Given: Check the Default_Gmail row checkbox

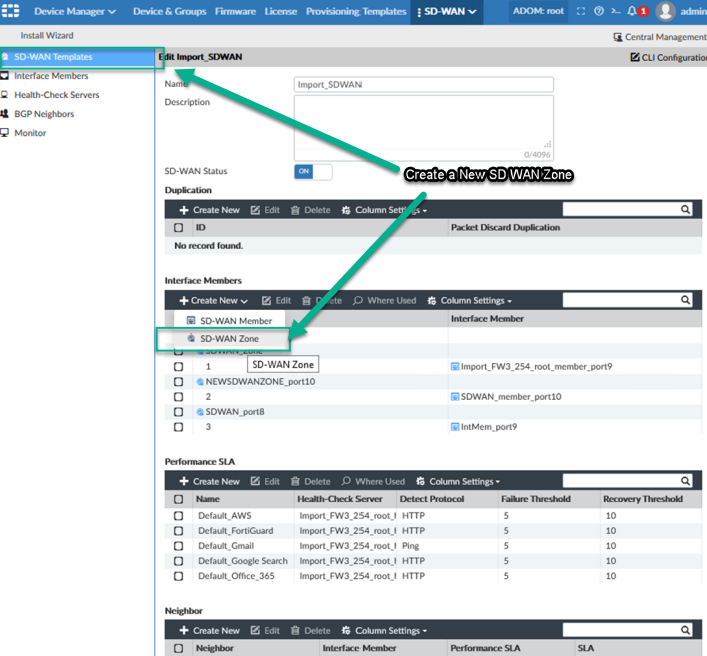Looking at the screenshot, I should pos(179,546).
